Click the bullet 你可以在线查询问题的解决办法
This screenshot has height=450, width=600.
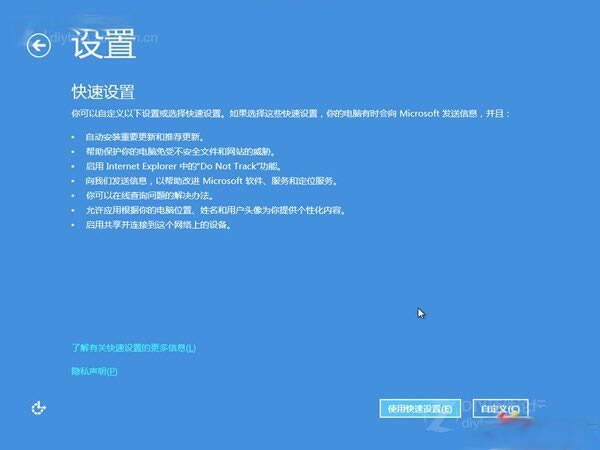click(x=150, y=196)
